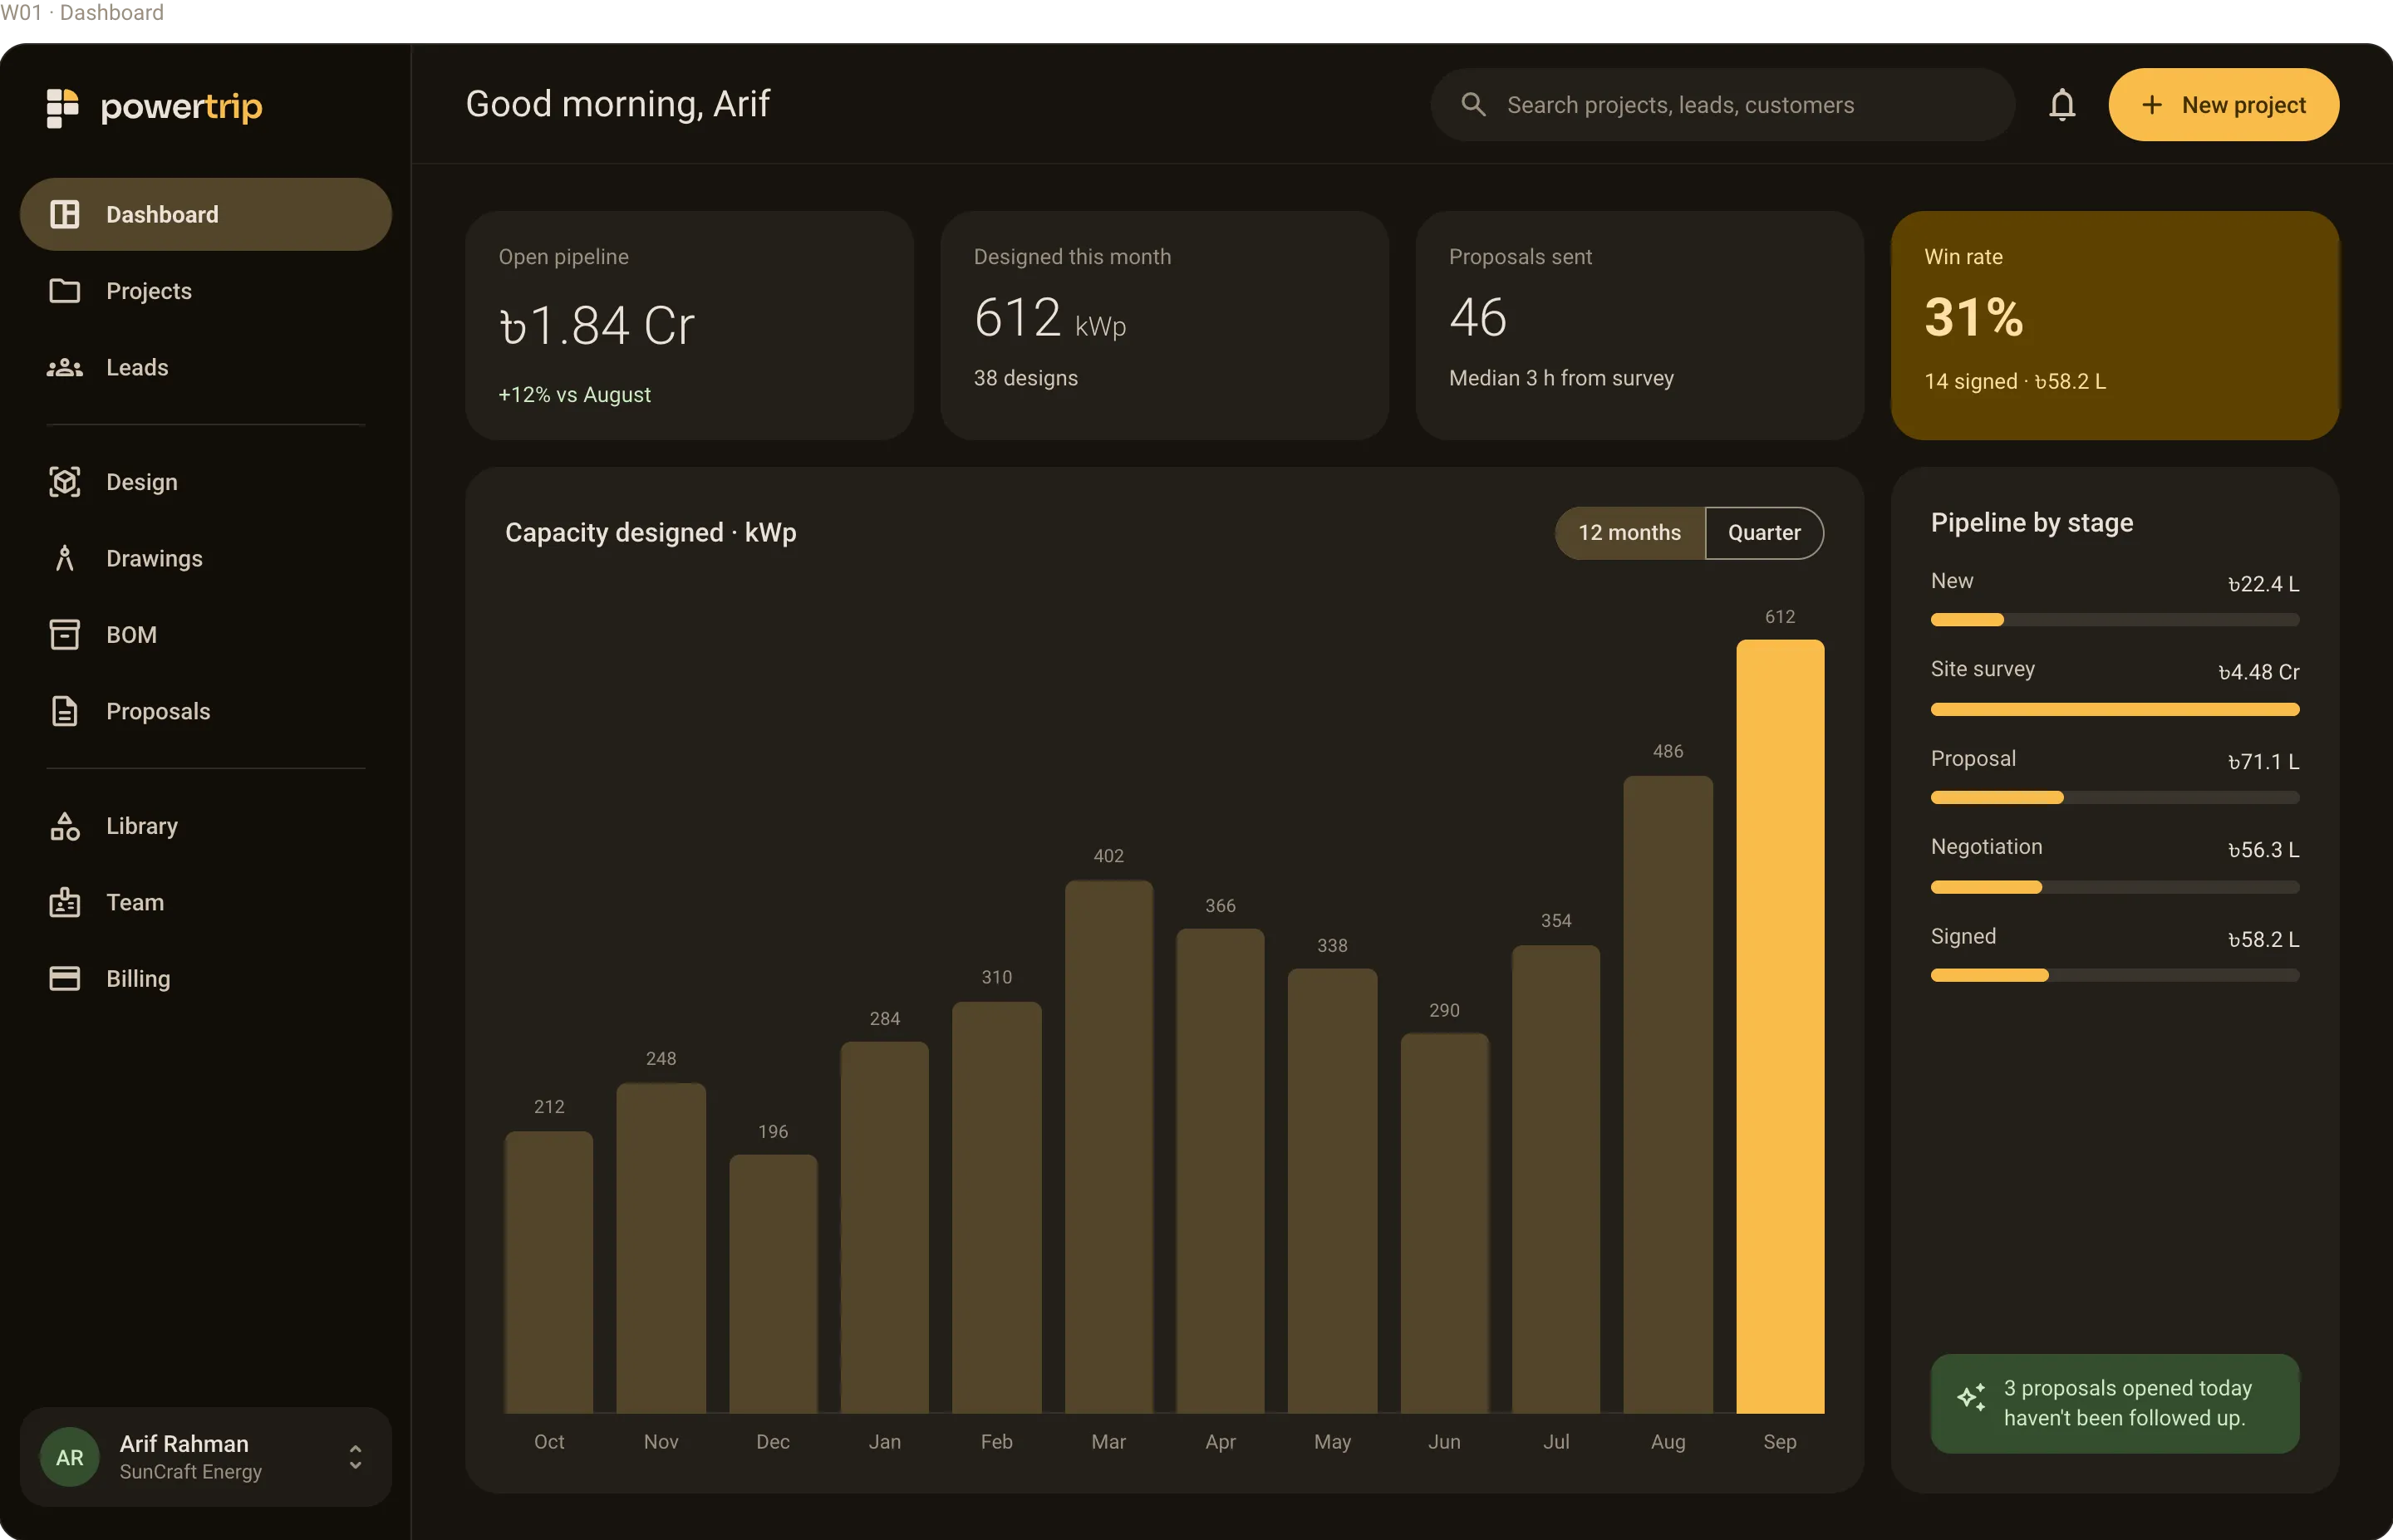This screenshot has height=1540, width=2393.
Task: Click the Aug bar labeled 486
Action: tap(1668, 1094)
